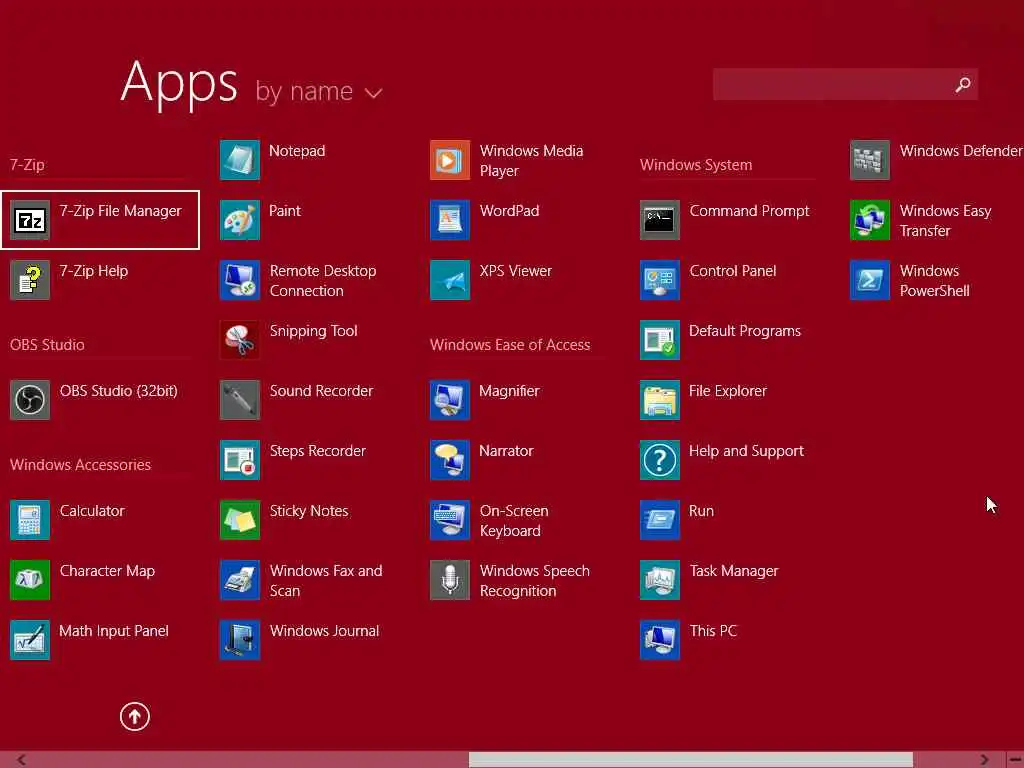The image size is (1024, 768).
Task: Launch the Calculator app icon
Action: pos(30,520)
